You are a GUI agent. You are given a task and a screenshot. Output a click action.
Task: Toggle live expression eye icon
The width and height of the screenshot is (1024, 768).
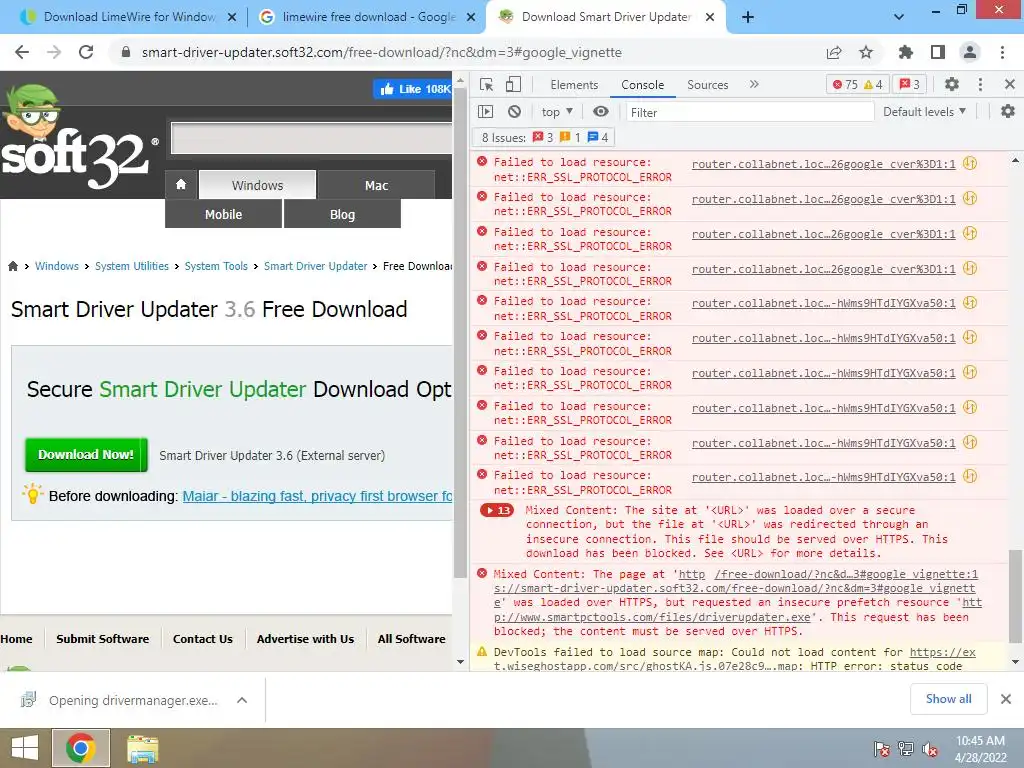click(601, 112)
